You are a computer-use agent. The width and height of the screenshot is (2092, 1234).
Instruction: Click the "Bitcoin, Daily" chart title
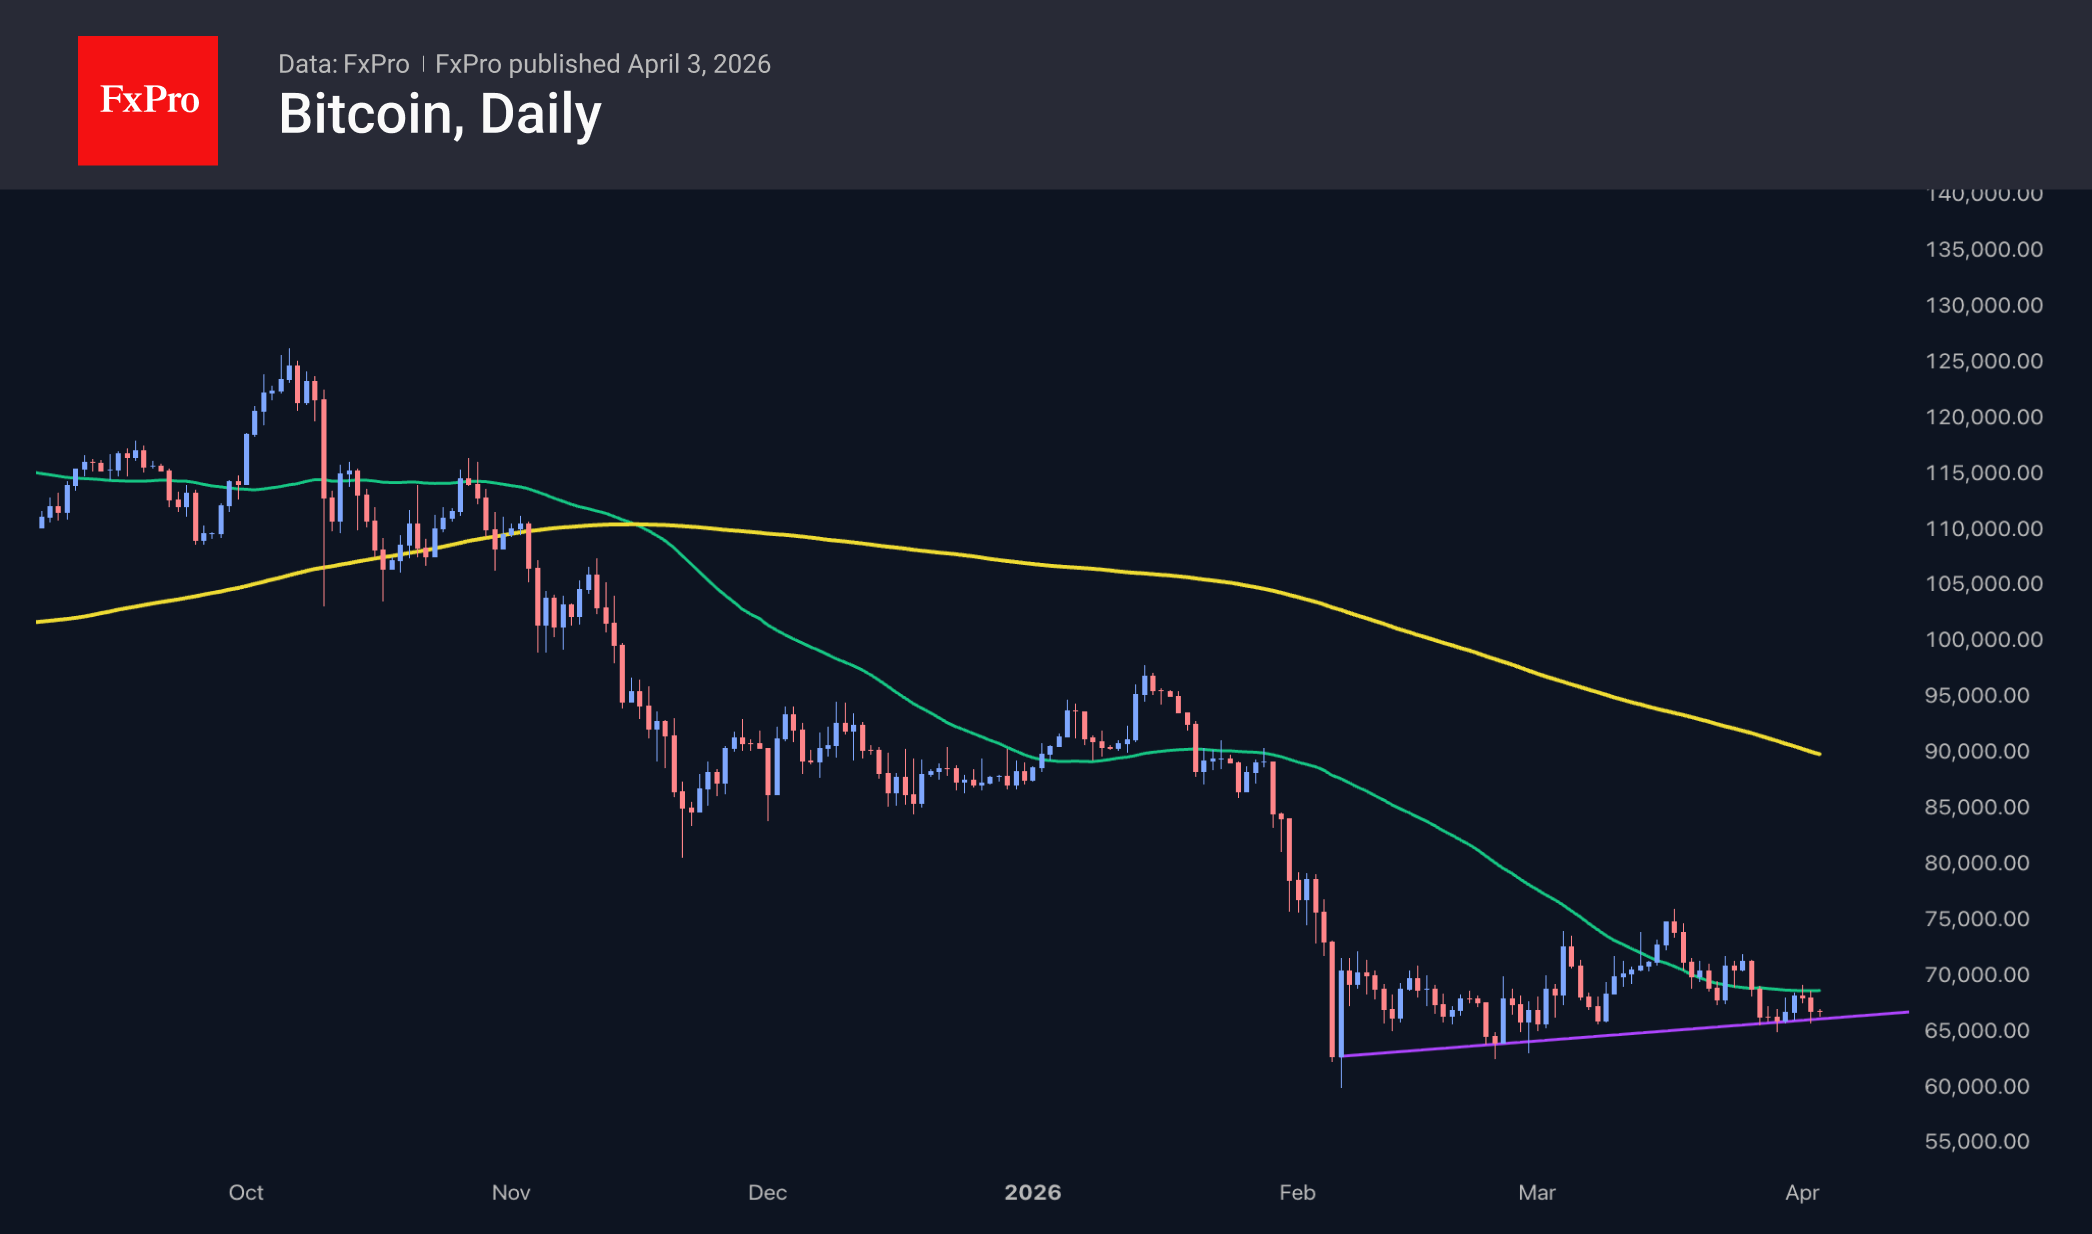click(440, 114)
